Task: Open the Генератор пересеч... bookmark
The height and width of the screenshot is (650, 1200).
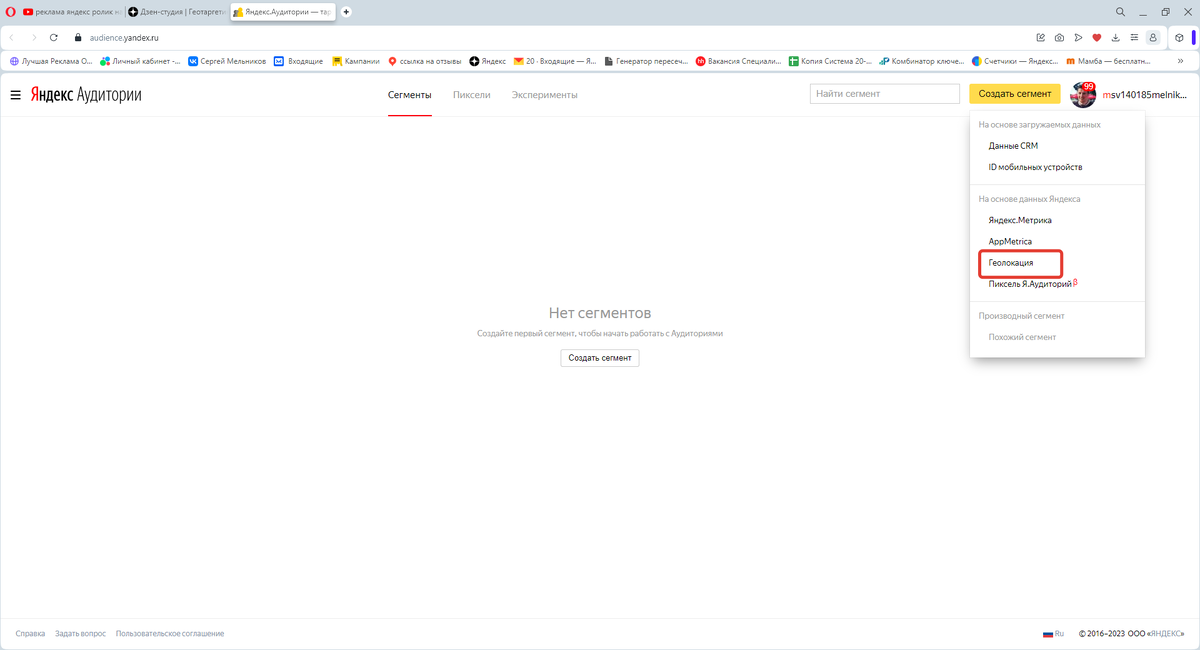Action: [646, 61]
